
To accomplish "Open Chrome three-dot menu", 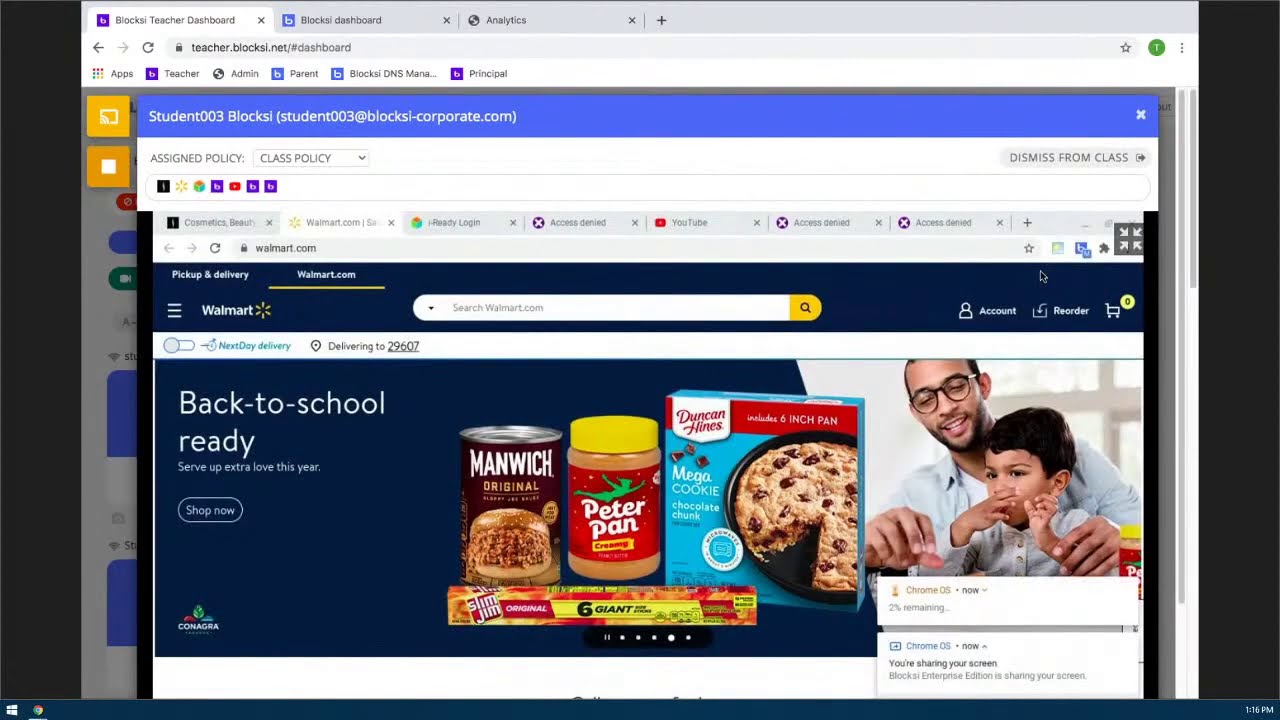I will (x=1182, y=47).
